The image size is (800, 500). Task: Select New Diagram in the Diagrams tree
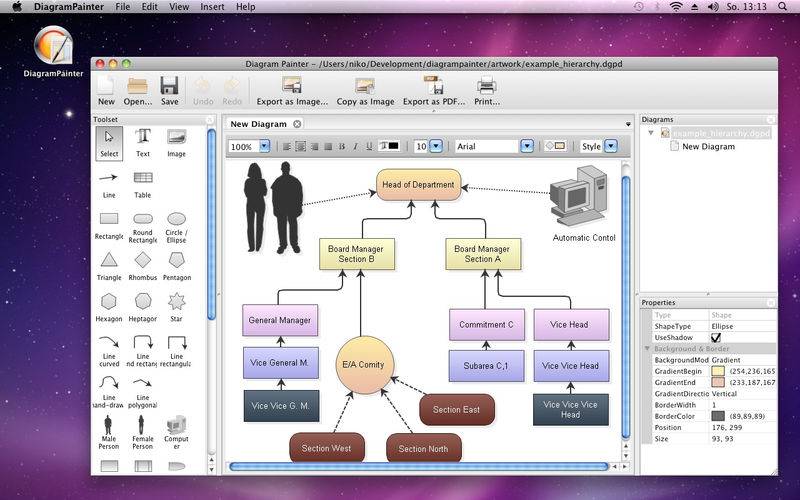pos(708,146)
